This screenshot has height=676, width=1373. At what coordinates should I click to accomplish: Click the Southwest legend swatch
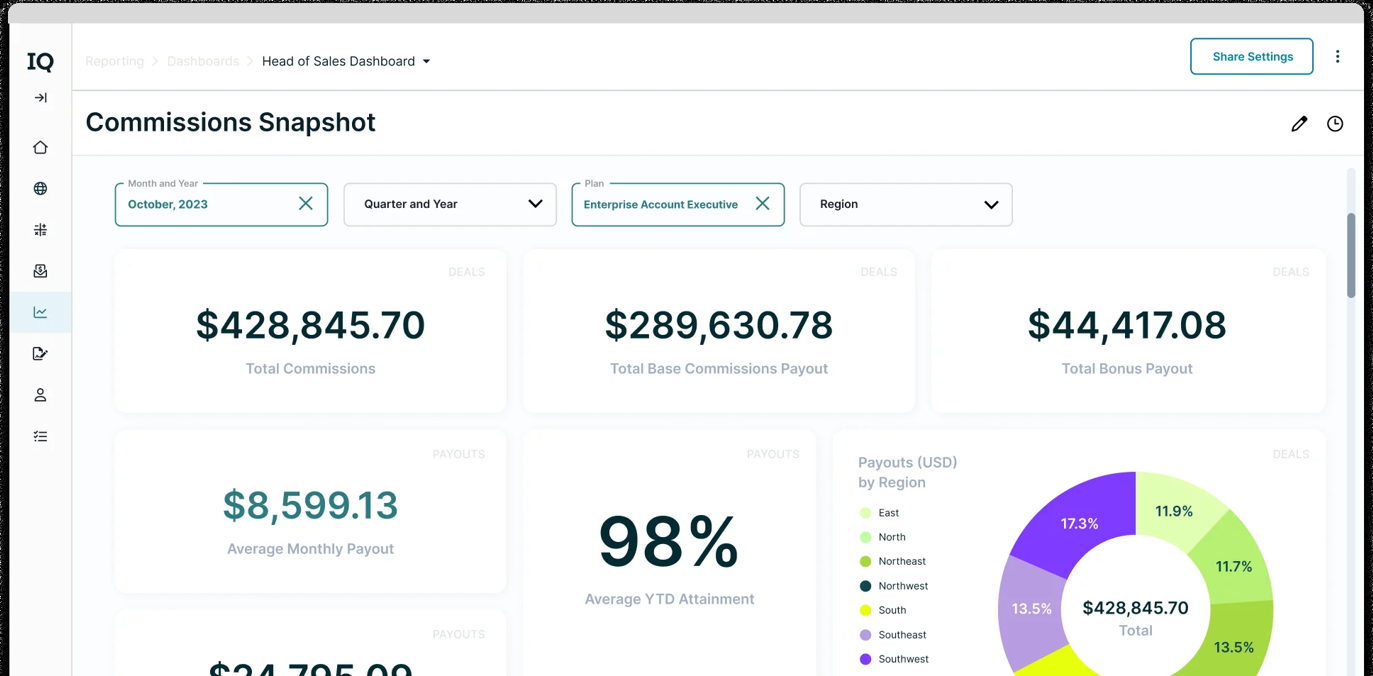click(866, 659)
